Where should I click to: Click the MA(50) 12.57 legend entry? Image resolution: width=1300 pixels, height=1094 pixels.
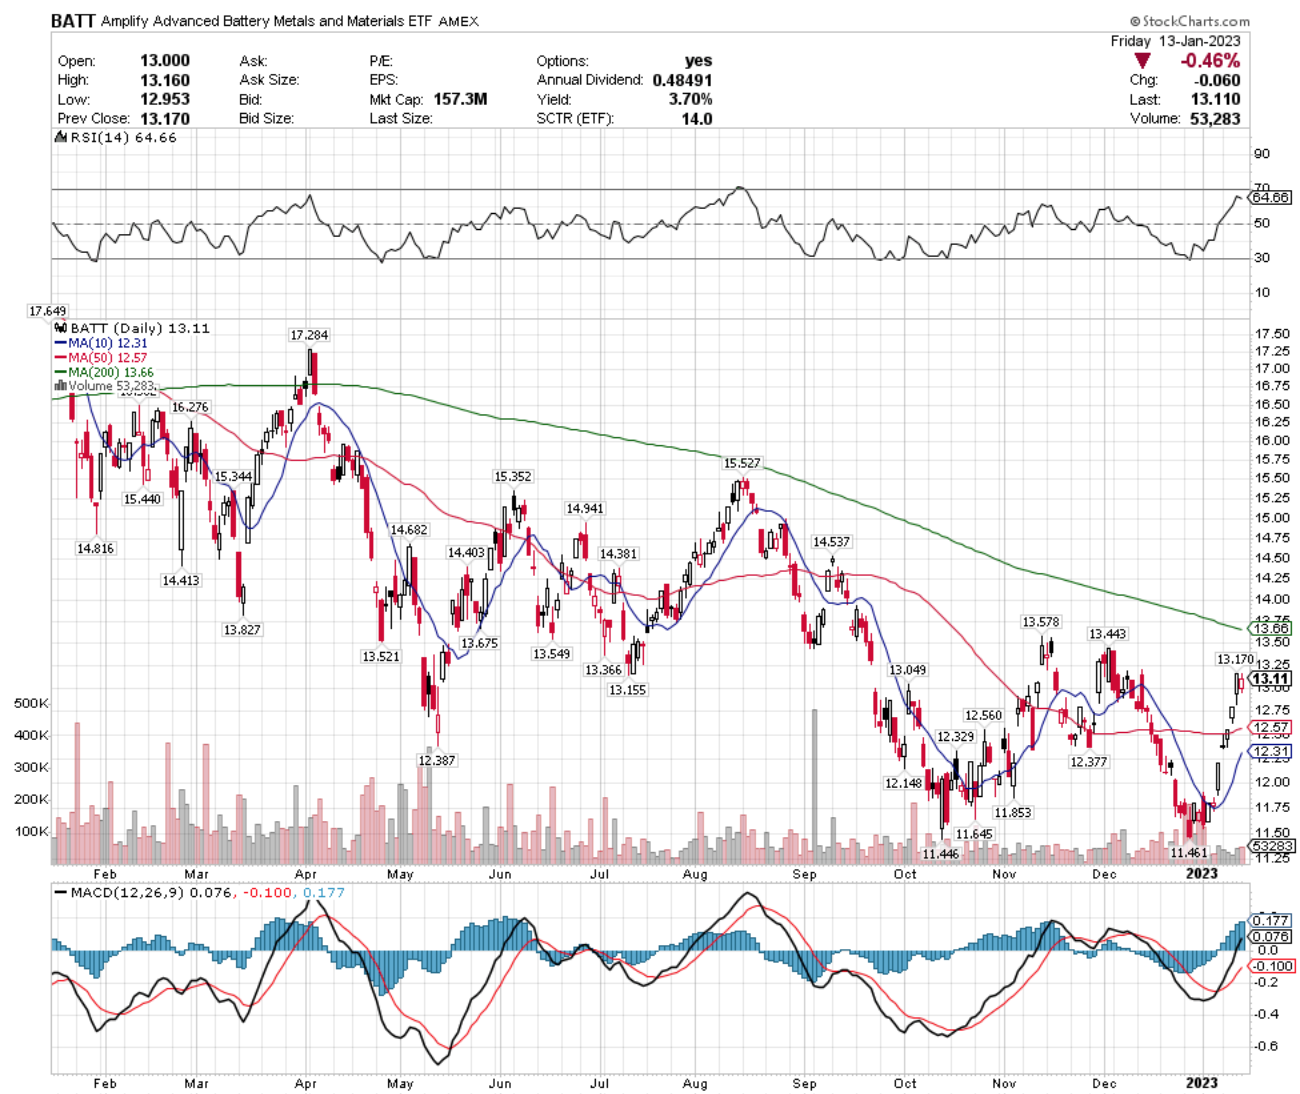(101, 357)
